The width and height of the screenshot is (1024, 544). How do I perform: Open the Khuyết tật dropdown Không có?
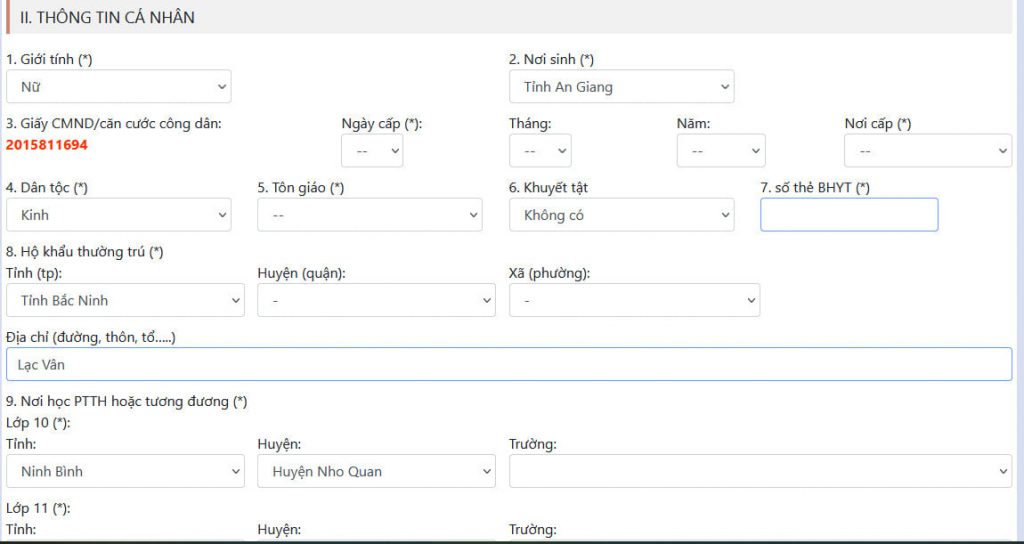621,214
